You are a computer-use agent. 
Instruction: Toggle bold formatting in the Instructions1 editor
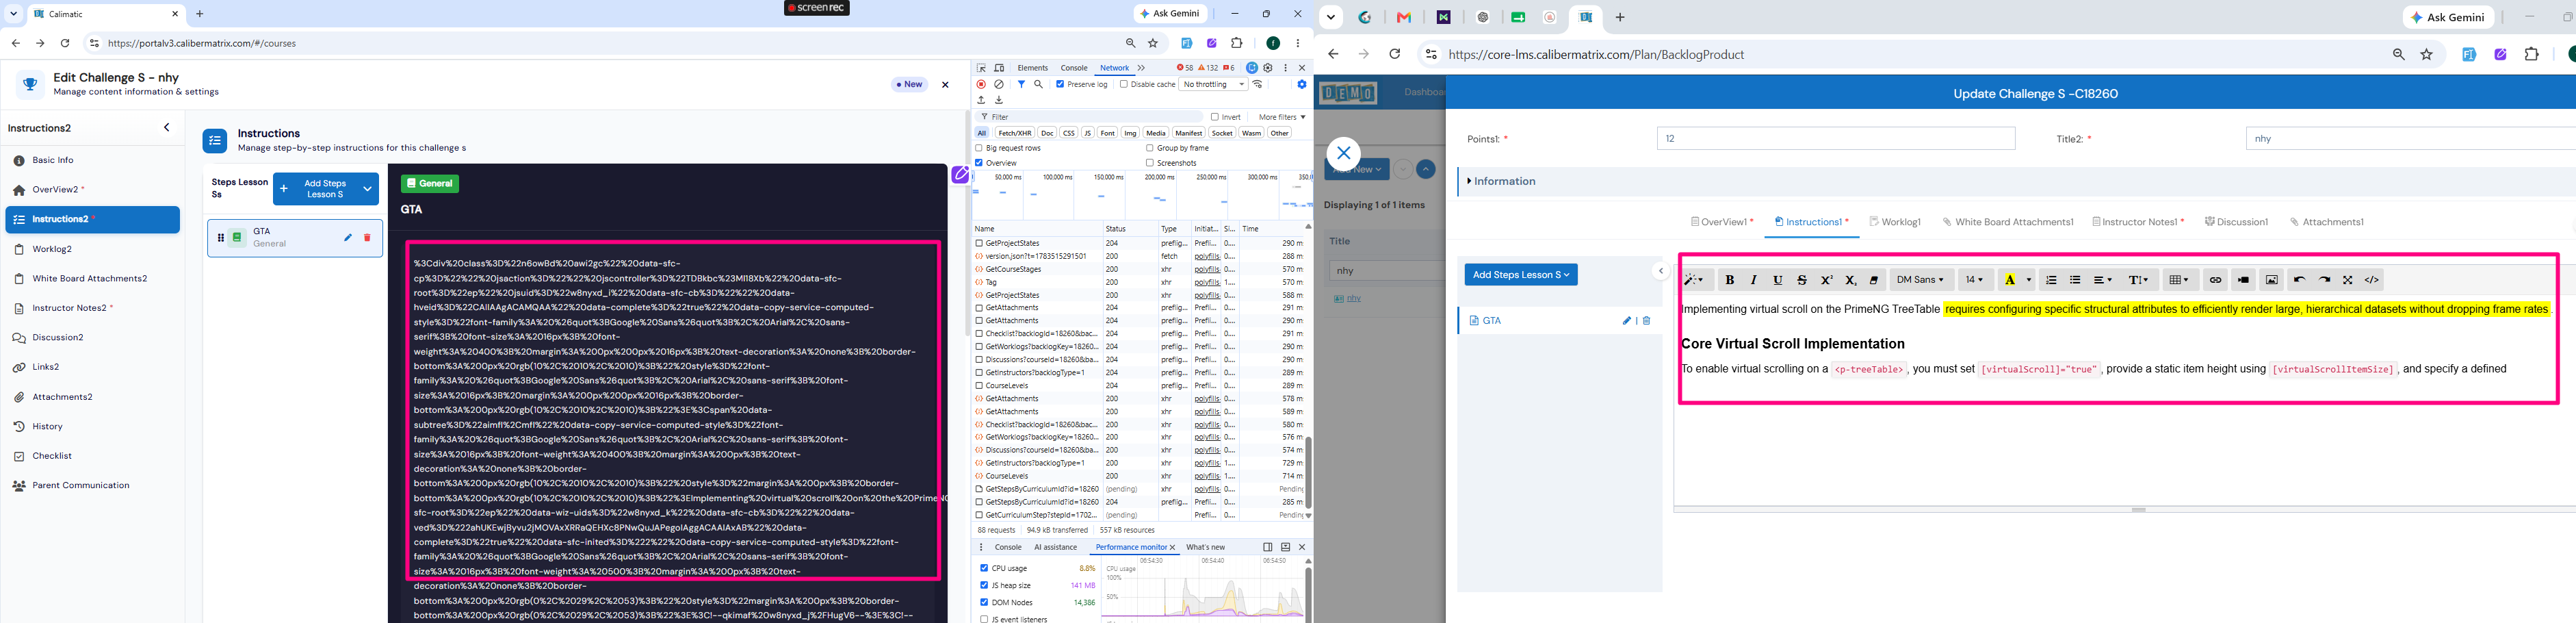click(x=1729, y=280)
